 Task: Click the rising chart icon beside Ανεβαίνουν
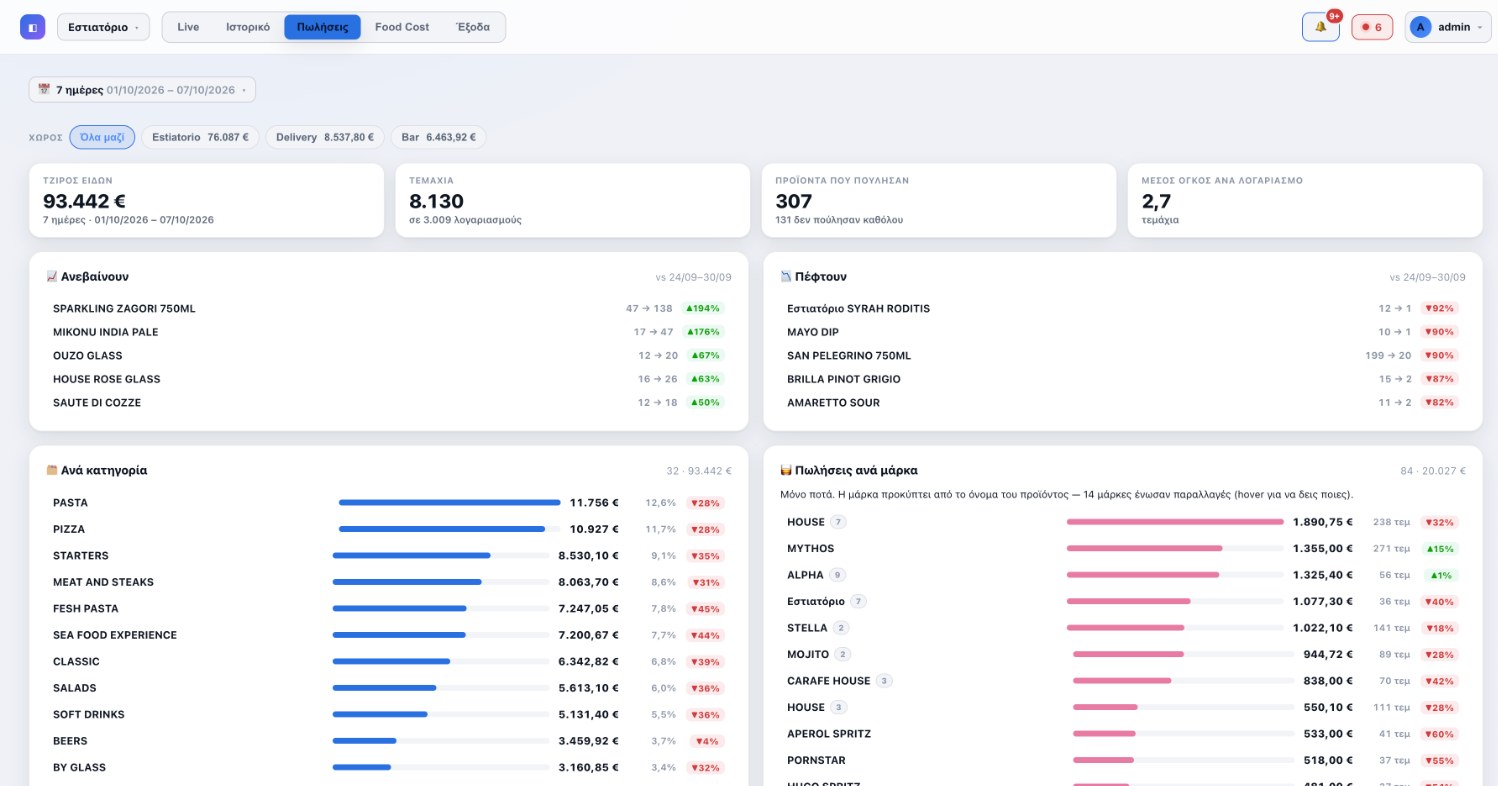[x=52, y=277]
